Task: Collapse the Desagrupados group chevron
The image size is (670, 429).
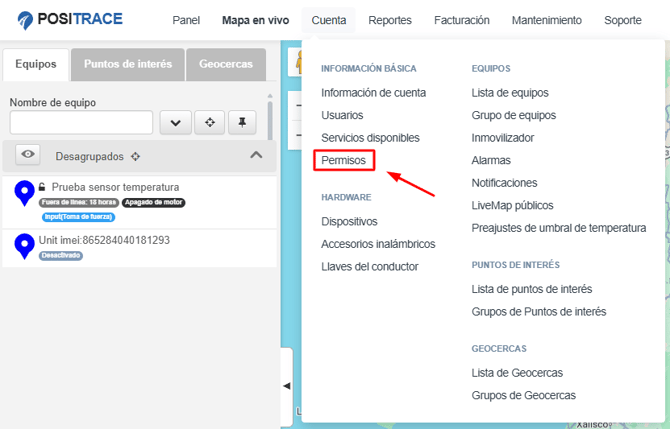Action: pos(256,155)
